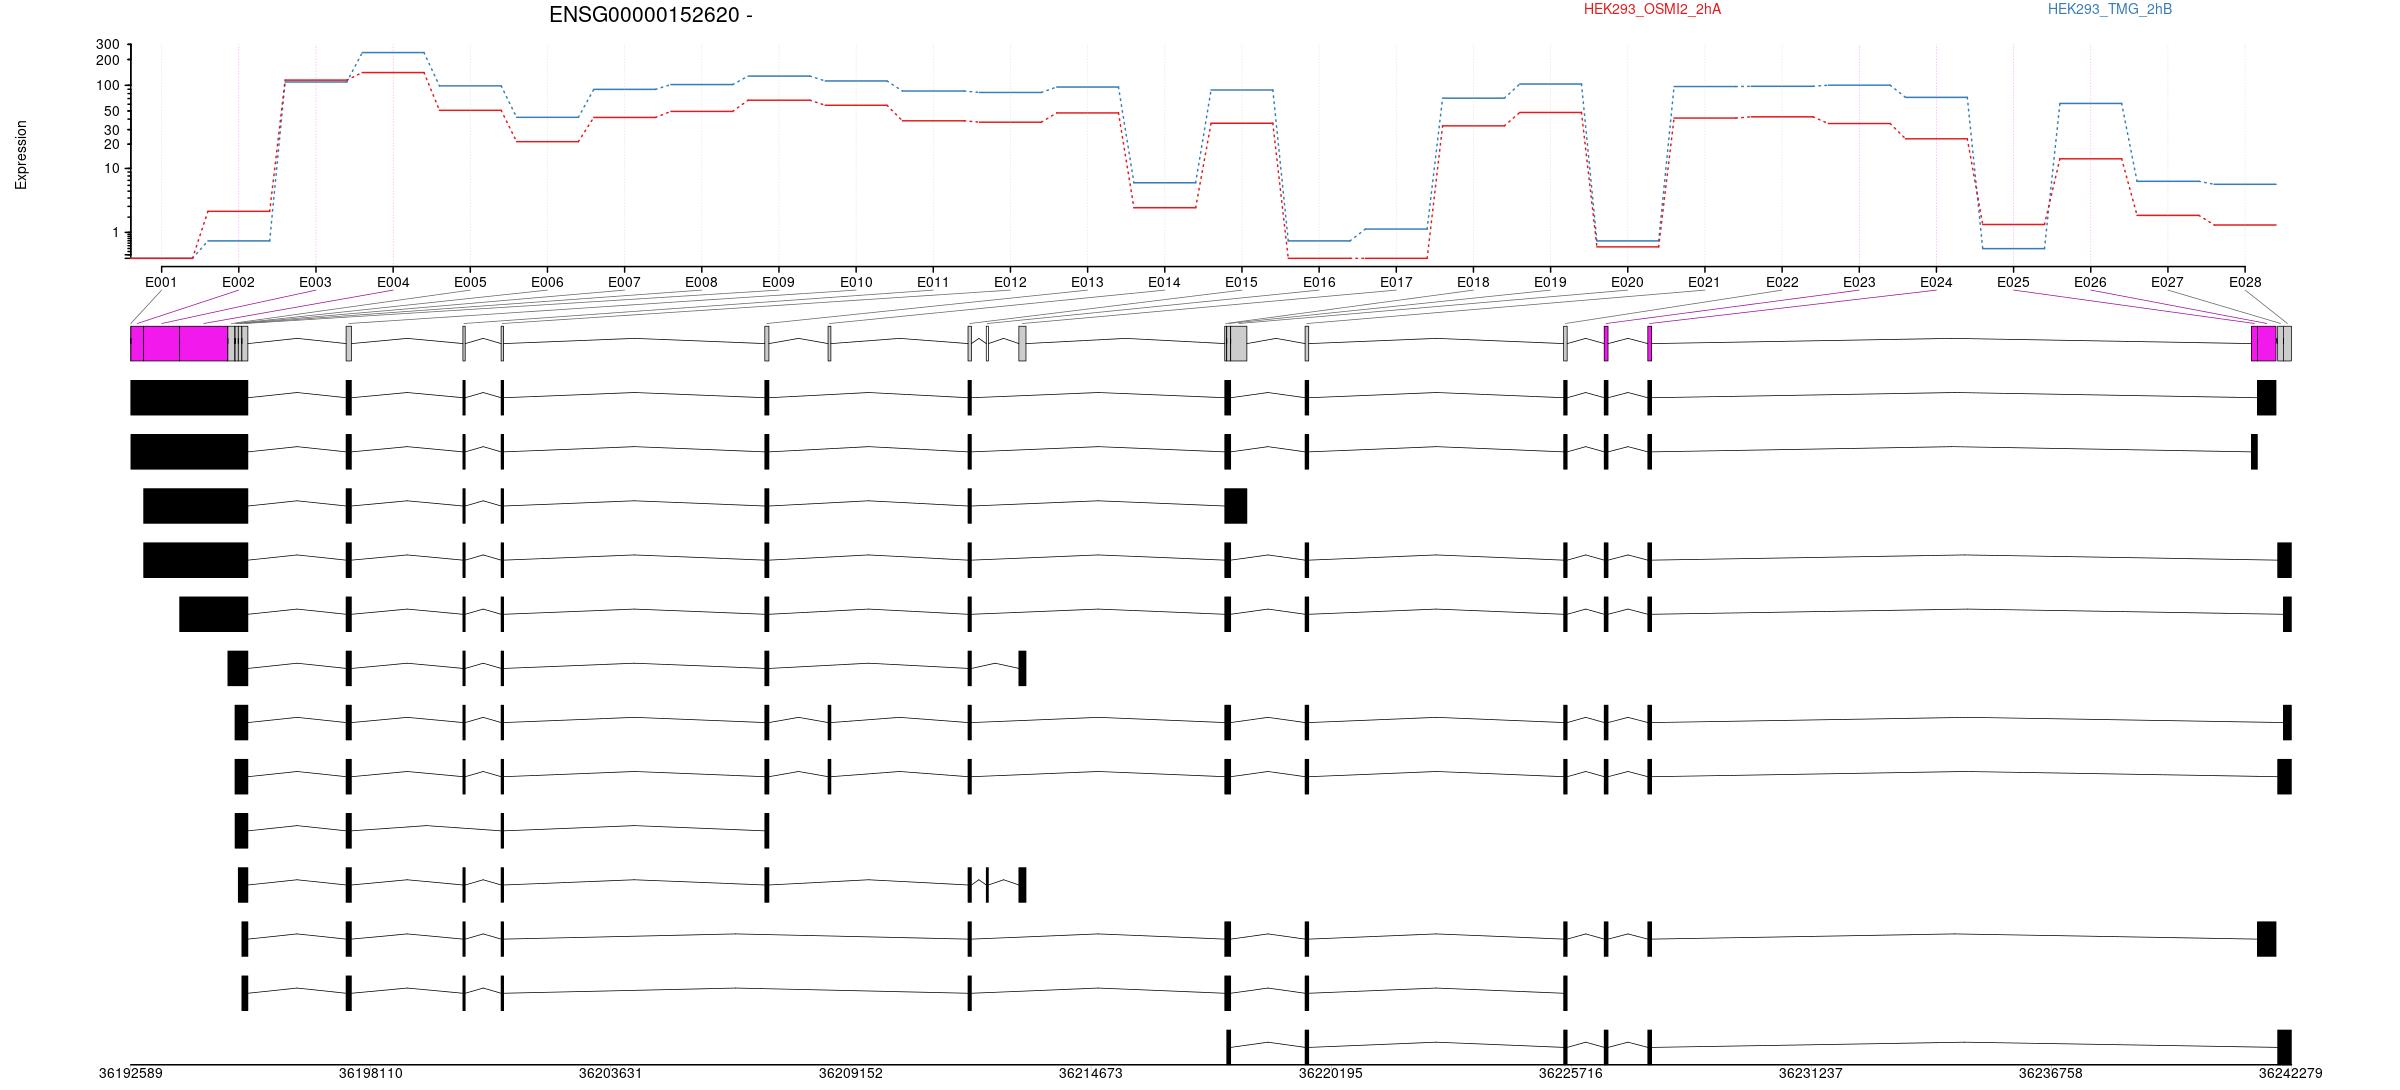Click genomic coordinate 36203631
2400x1090 pixels.
tap(610, 1073)
